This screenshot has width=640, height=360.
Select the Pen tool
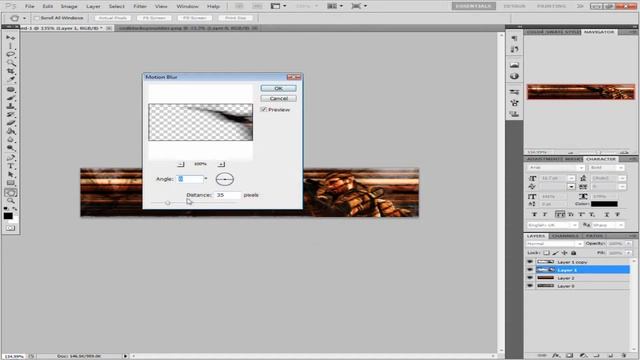tap(10, 158)
